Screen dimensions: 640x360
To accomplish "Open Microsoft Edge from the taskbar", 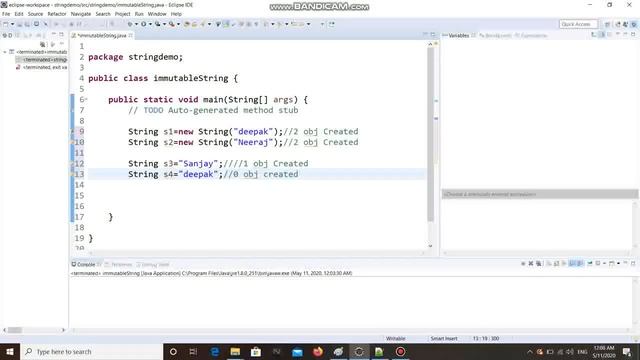I will tap(215, 351).
